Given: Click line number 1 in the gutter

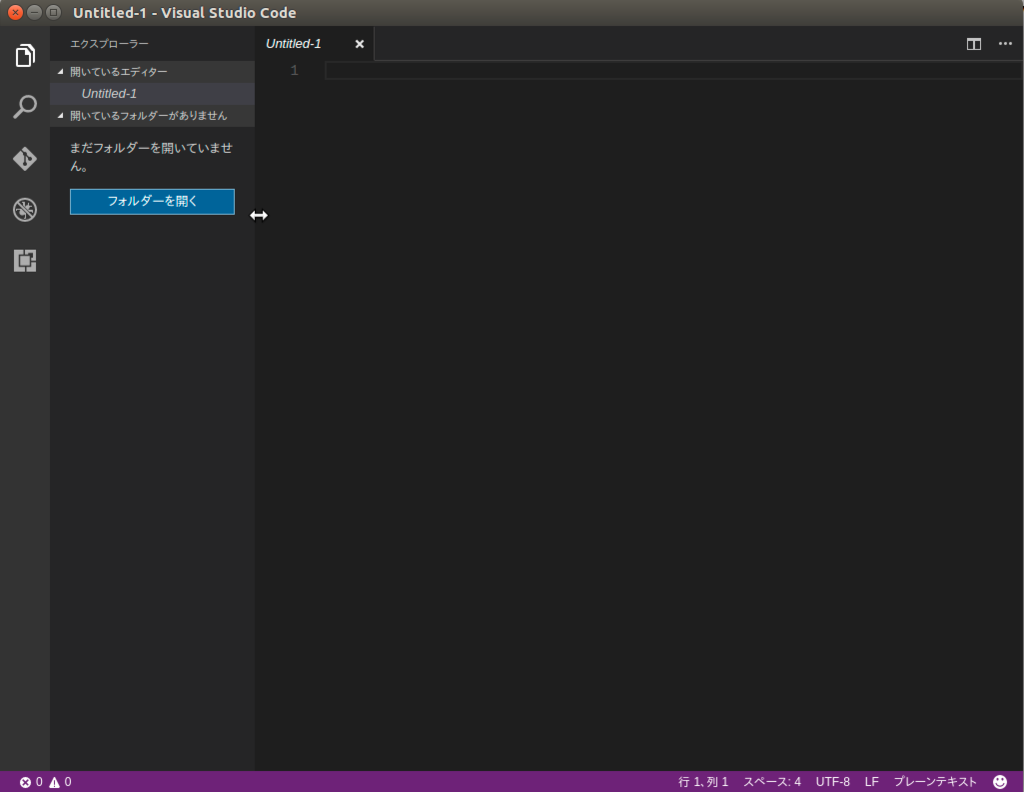Looking at the screenshot, I should 295,71.
